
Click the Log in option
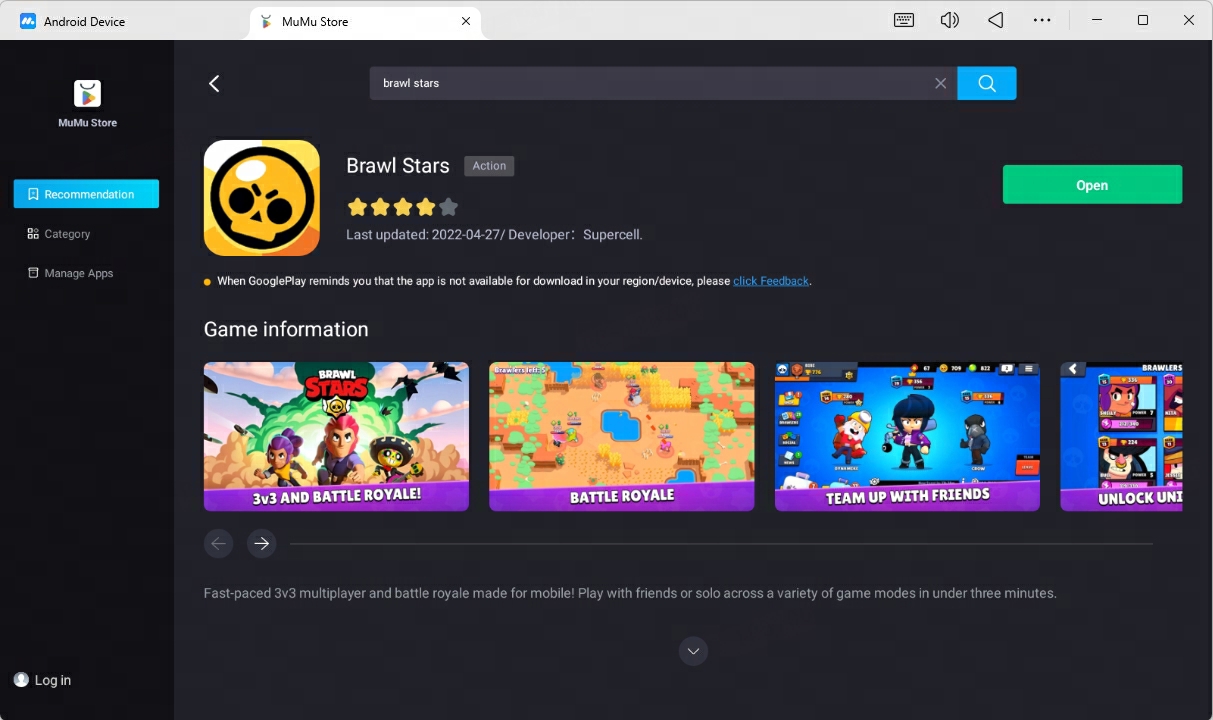pyautogui.click(x=42, y=680)
